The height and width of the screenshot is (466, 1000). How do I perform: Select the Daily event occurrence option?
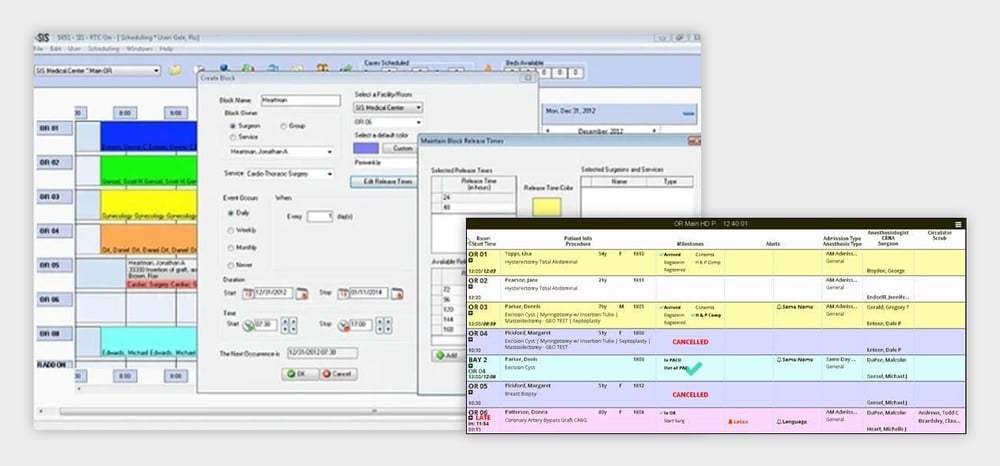click(231, 213)
